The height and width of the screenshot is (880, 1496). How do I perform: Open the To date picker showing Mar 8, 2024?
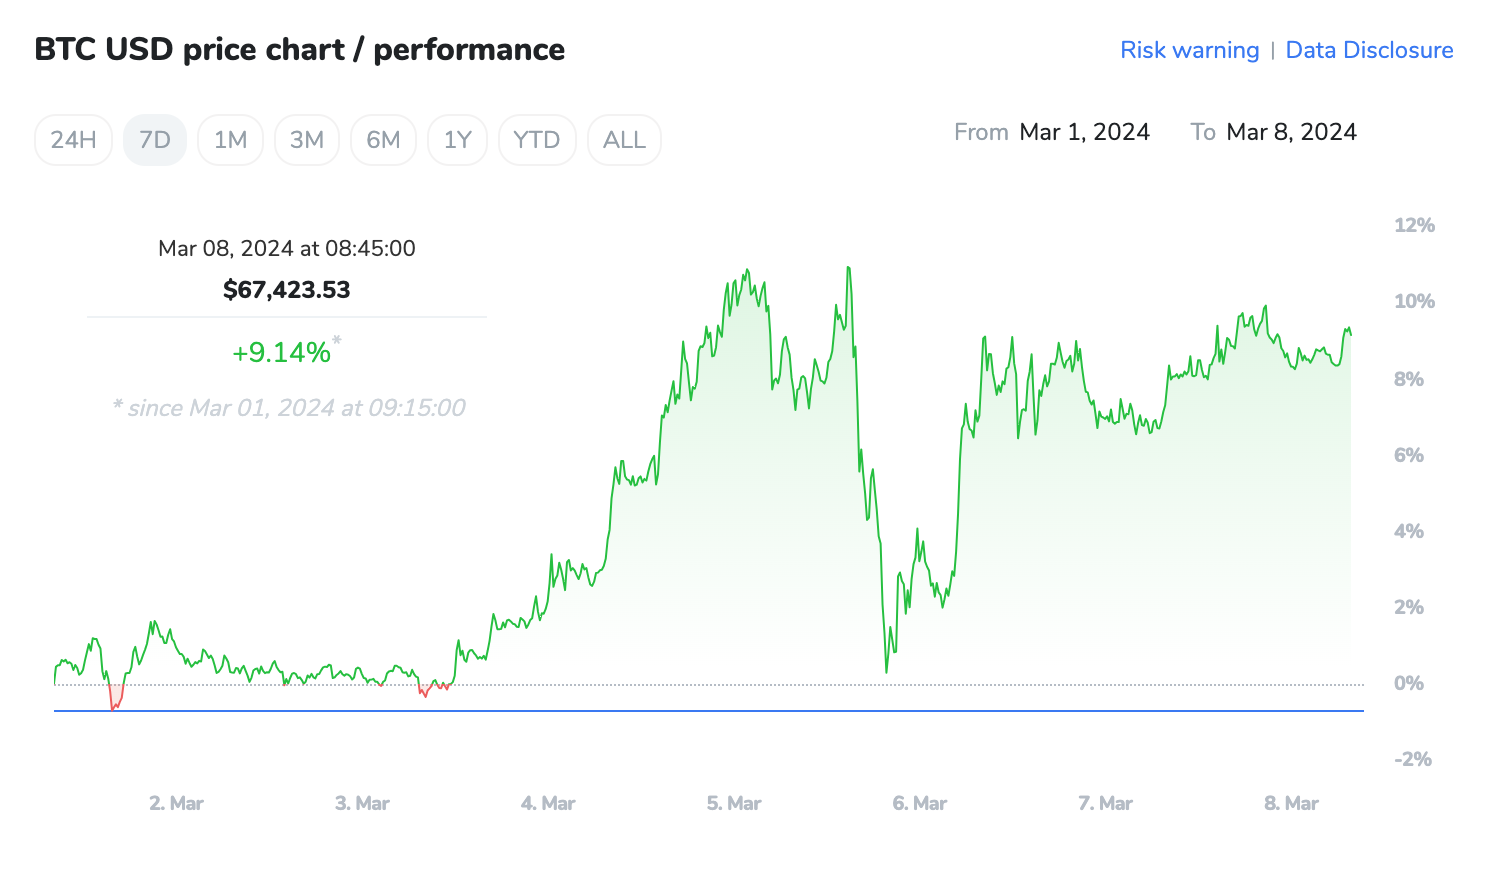coord(1291,131)
